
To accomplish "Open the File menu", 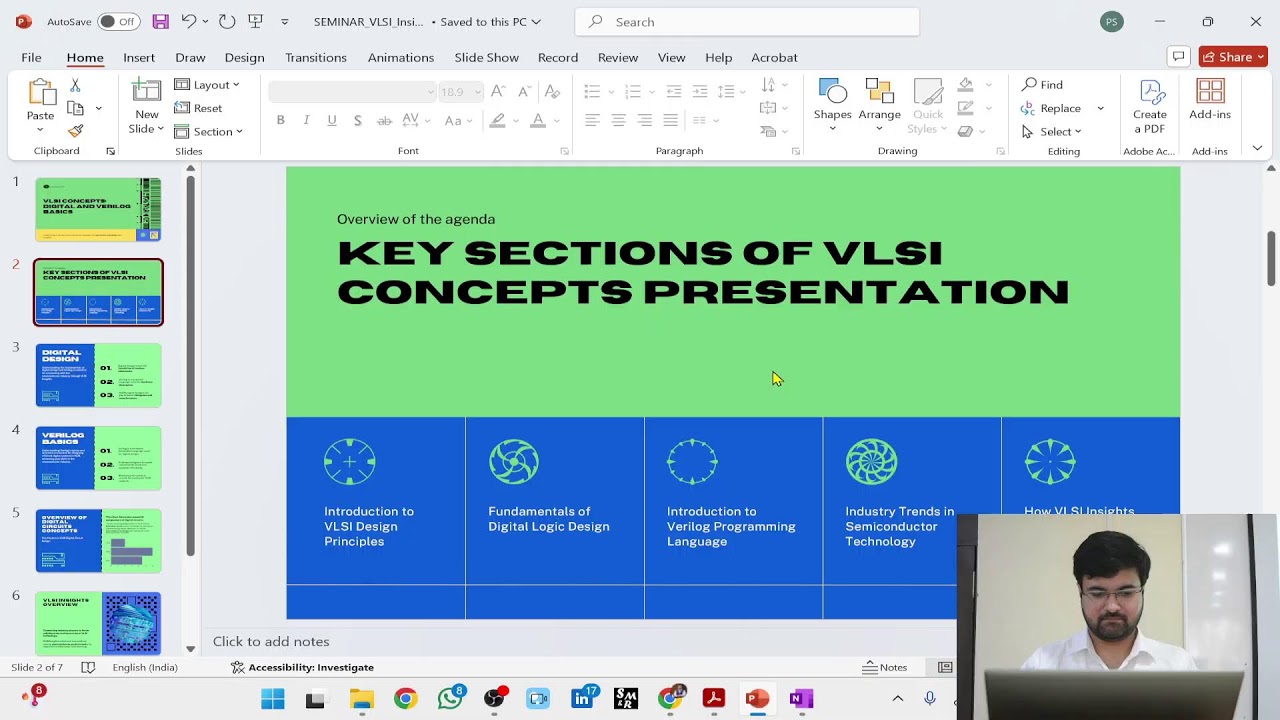I will click(x=31, y=57).
